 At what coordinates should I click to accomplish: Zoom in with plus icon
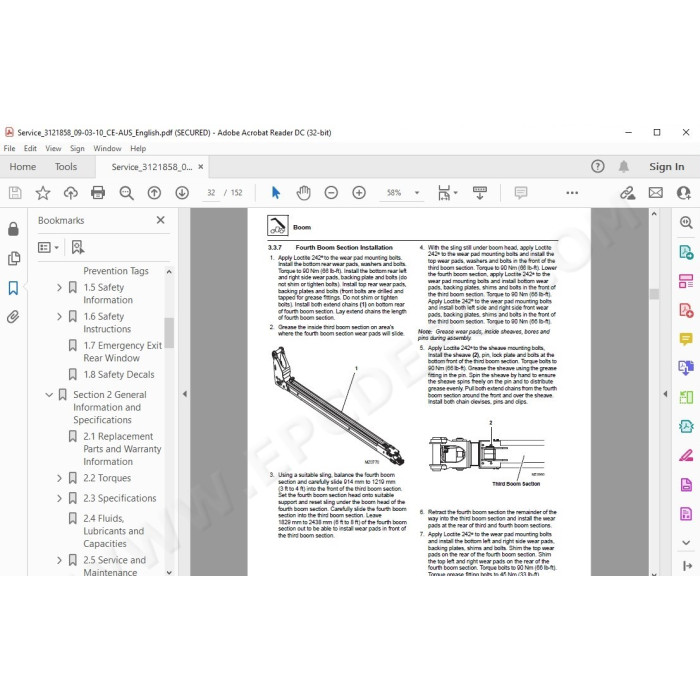pos(359,193)
